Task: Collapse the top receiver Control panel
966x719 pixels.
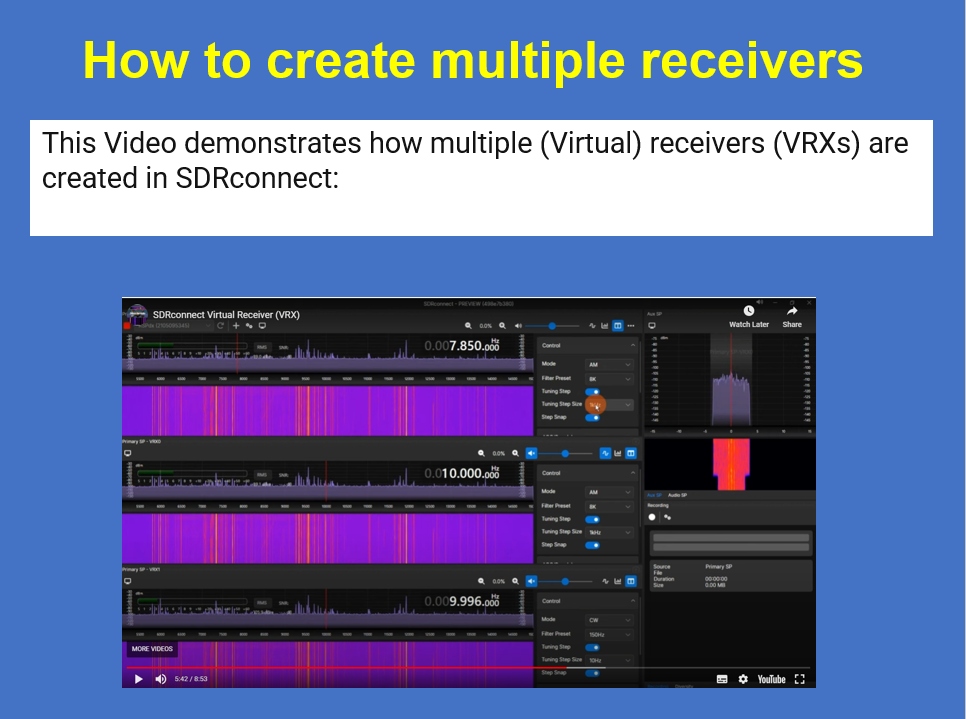Action: coord(633,345)
